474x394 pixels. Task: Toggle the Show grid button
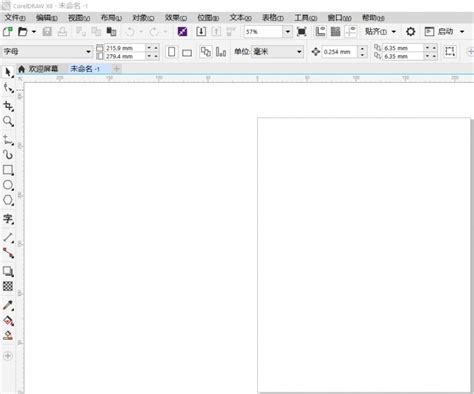(336, 32)
